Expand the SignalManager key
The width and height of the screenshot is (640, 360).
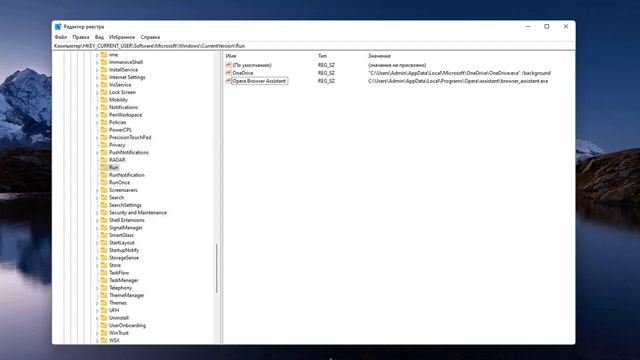[x=97, y=228]
